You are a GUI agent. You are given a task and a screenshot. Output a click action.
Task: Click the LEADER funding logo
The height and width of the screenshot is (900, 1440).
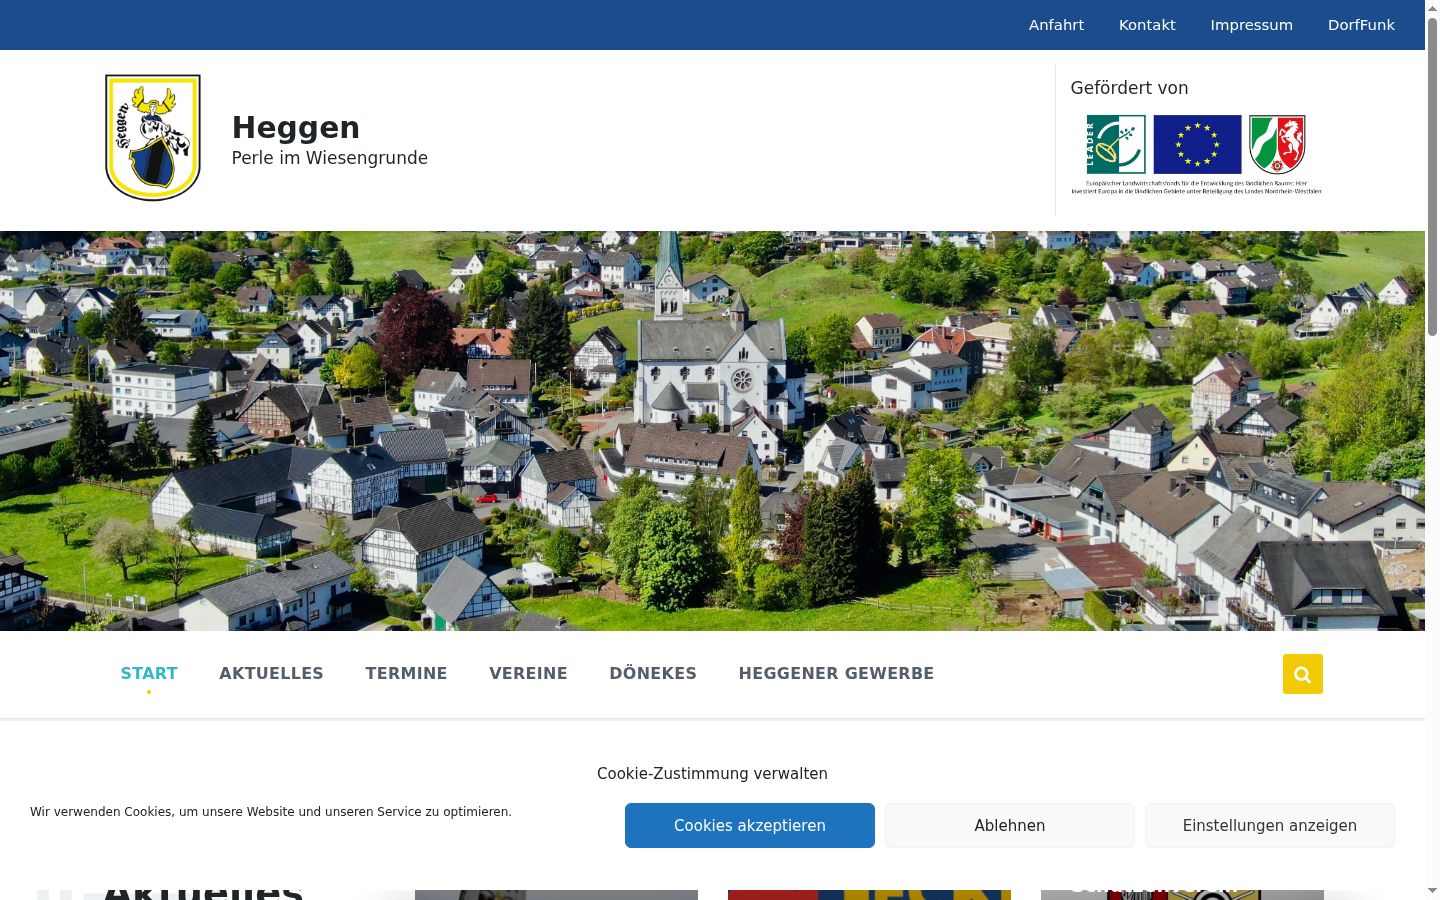[1116, 144]
